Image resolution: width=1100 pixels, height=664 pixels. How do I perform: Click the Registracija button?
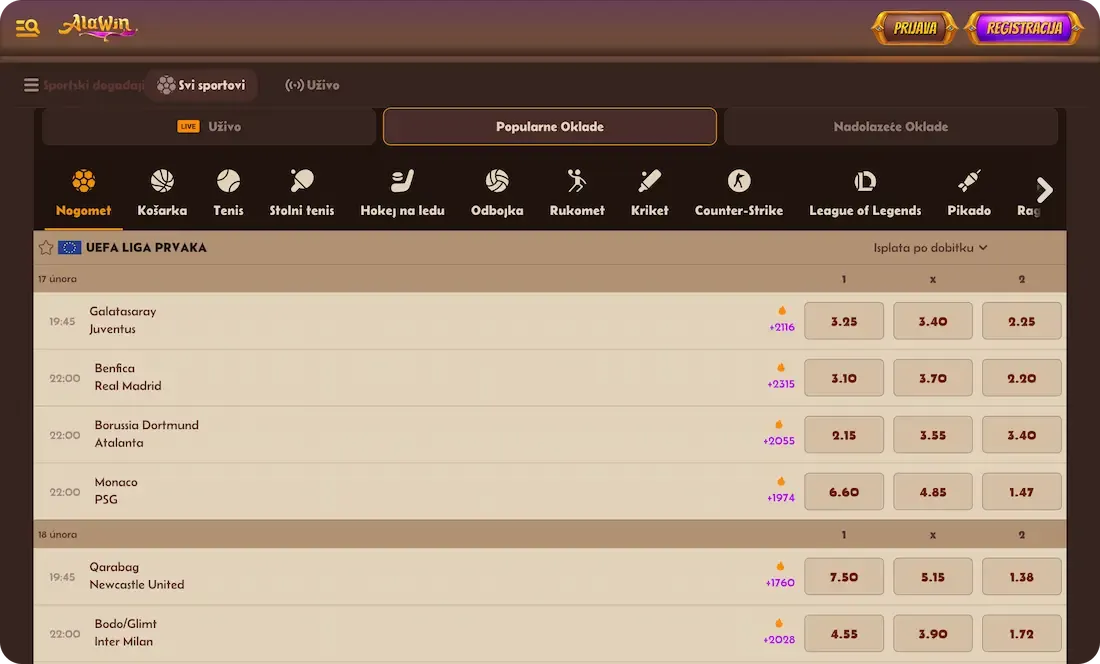click(x=1023, y=27)
